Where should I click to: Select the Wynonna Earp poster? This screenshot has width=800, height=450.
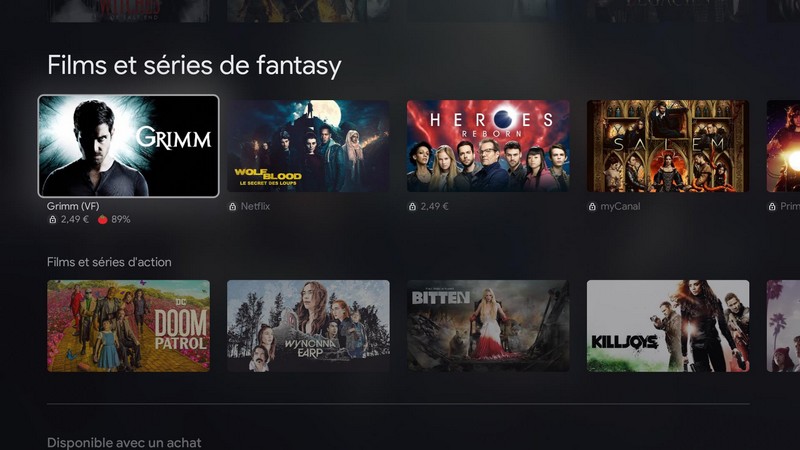pyautogui.click(x=308, y=326)
